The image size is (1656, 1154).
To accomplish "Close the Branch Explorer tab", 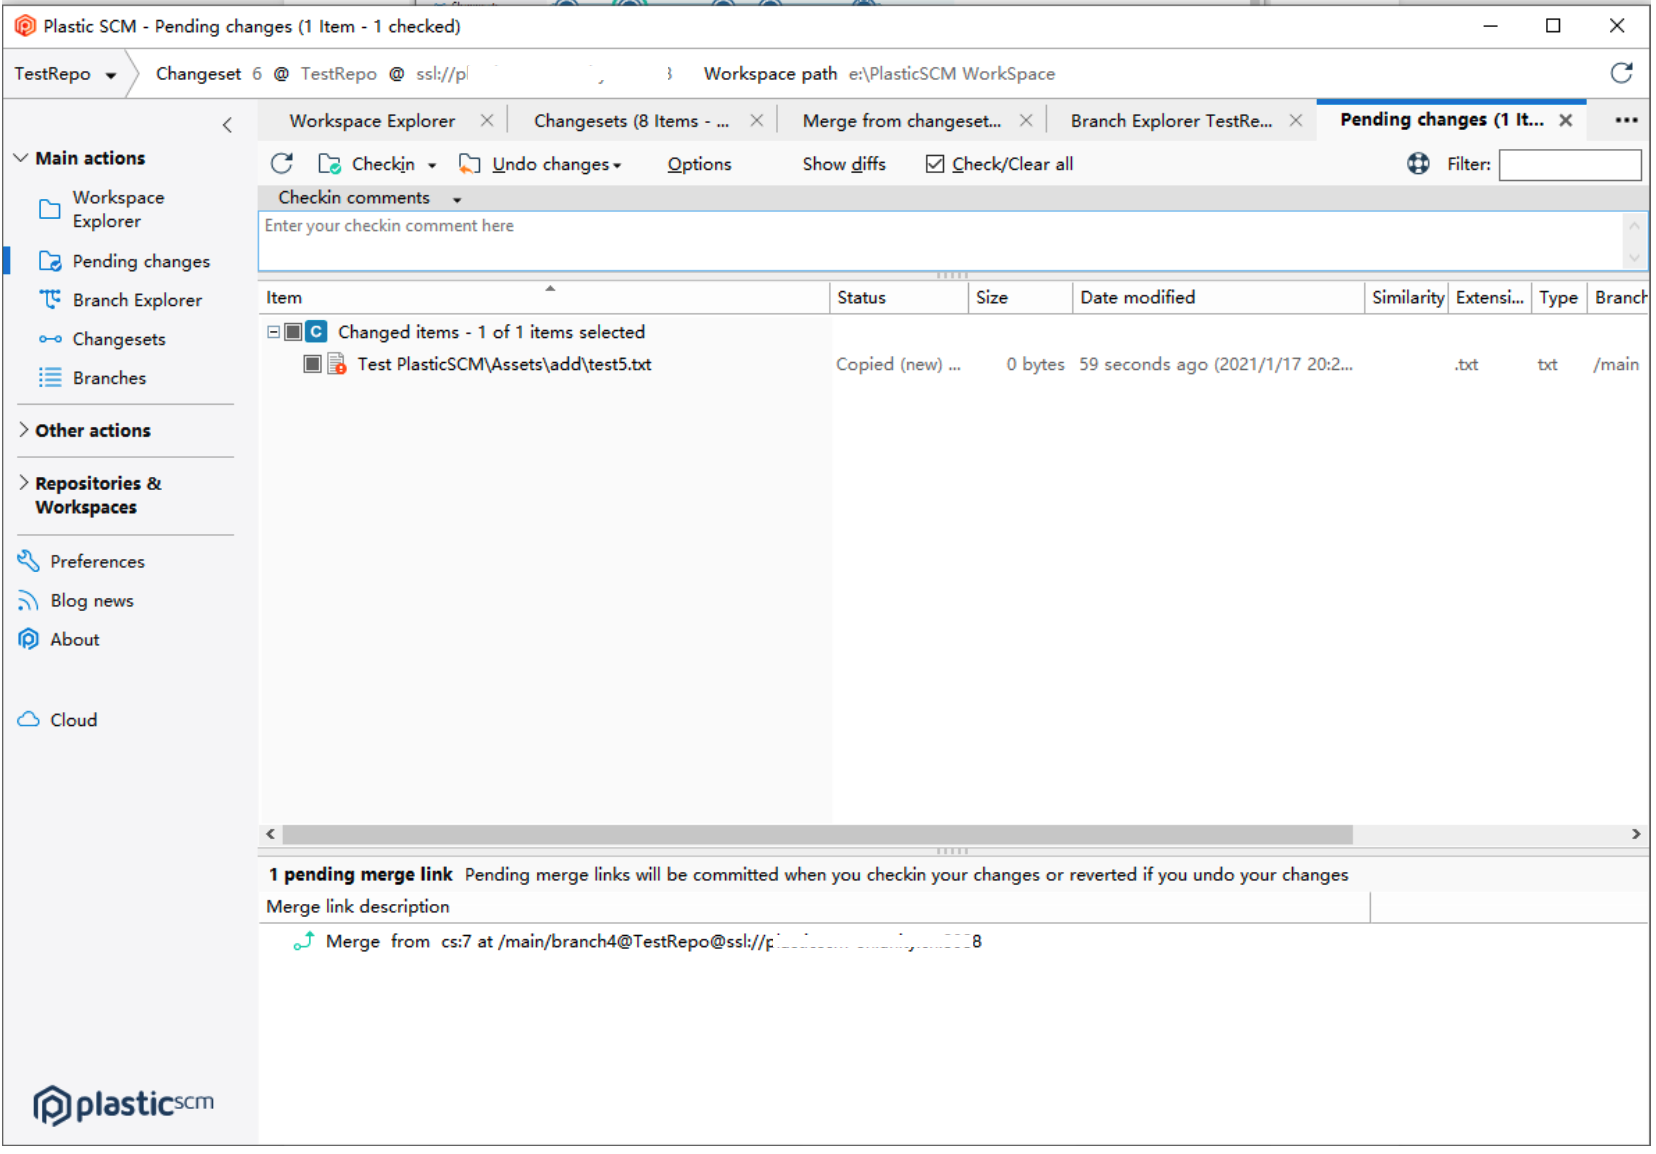I will (1296, 121).
